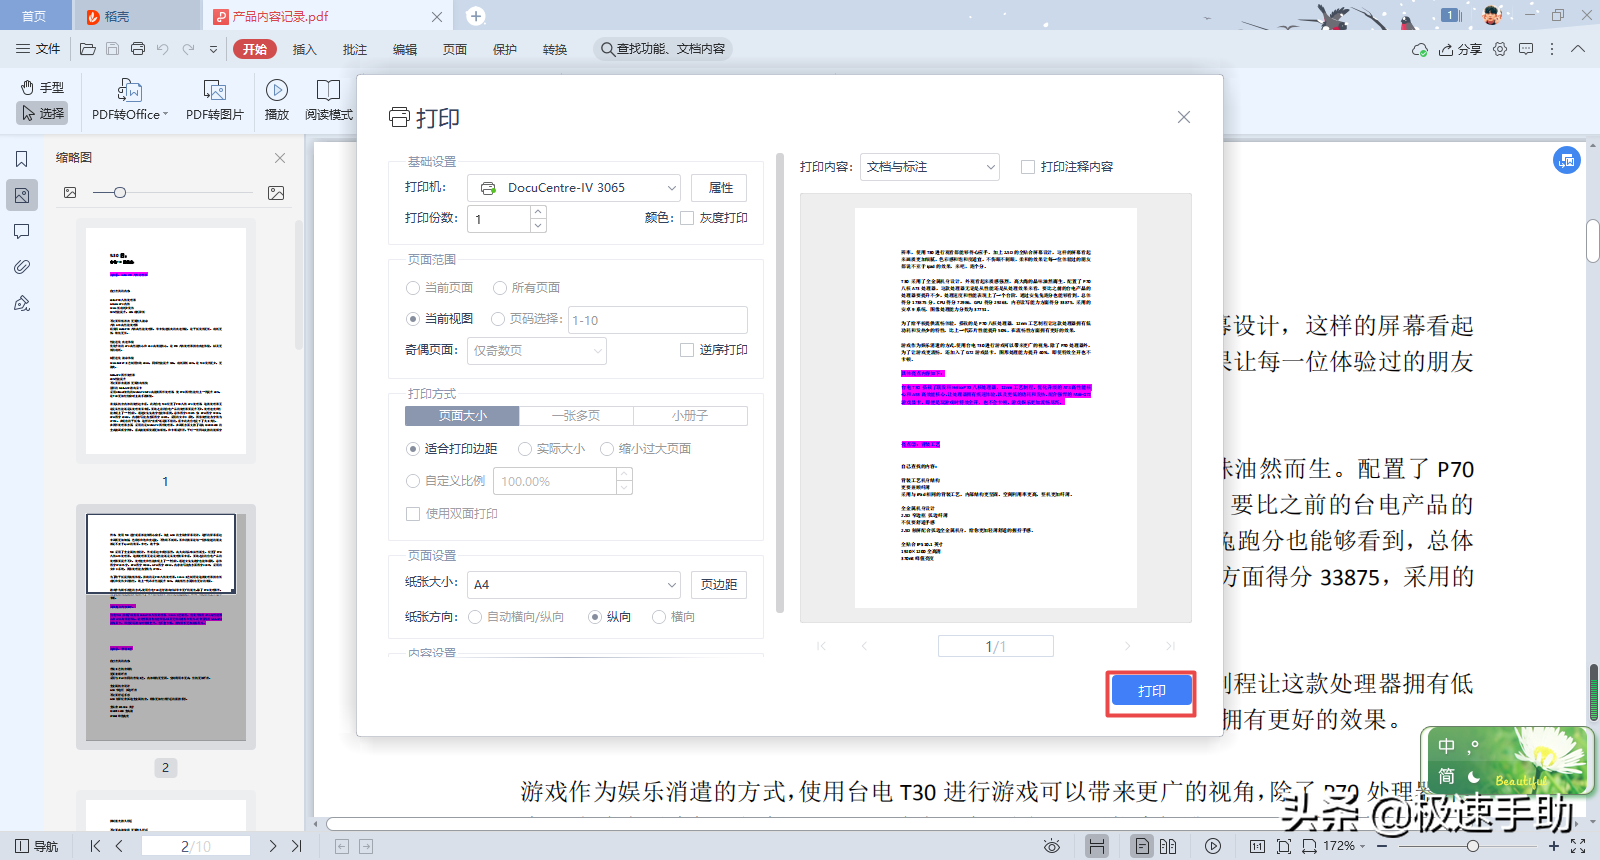Adjust thumbnail size slider
Screen dimensions: 1600x860
pyautogui.click(x=120, y=192)
